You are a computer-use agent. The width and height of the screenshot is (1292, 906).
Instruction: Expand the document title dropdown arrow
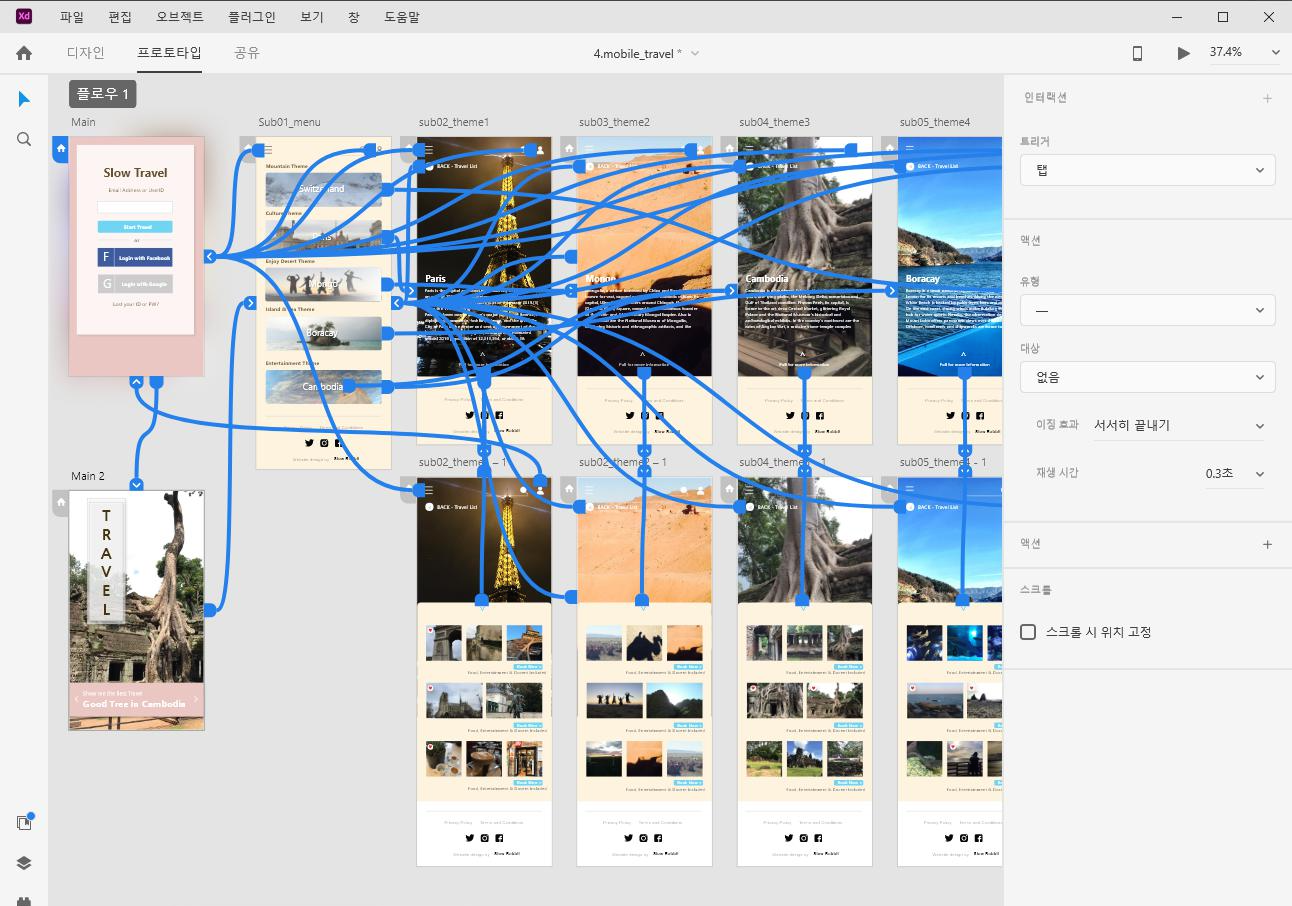[x=695, y=53]
